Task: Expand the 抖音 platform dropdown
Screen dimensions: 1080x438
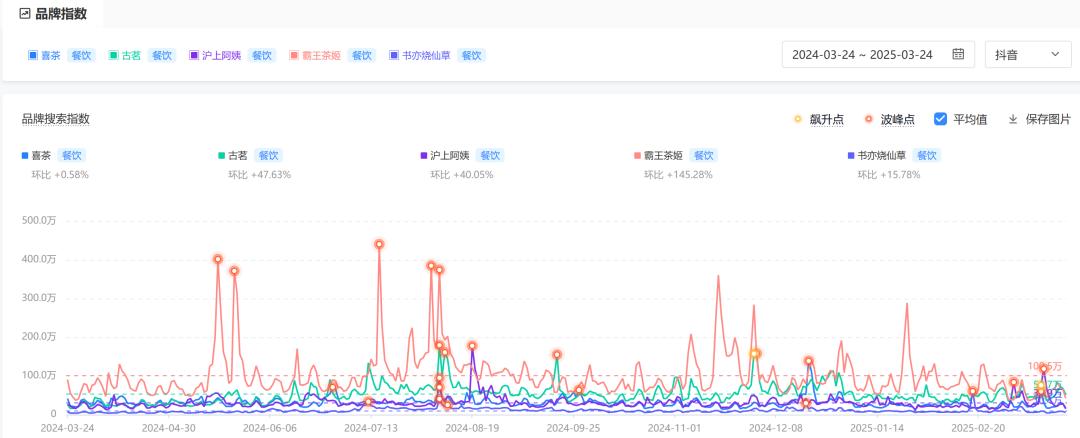Action: click(1028, 54)
